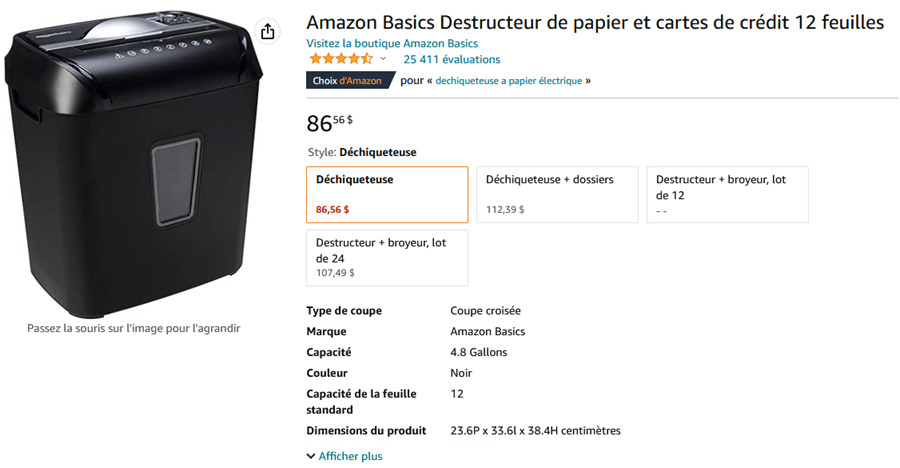Click the Afficher plus chevron icon

click(x=311, y=456)
